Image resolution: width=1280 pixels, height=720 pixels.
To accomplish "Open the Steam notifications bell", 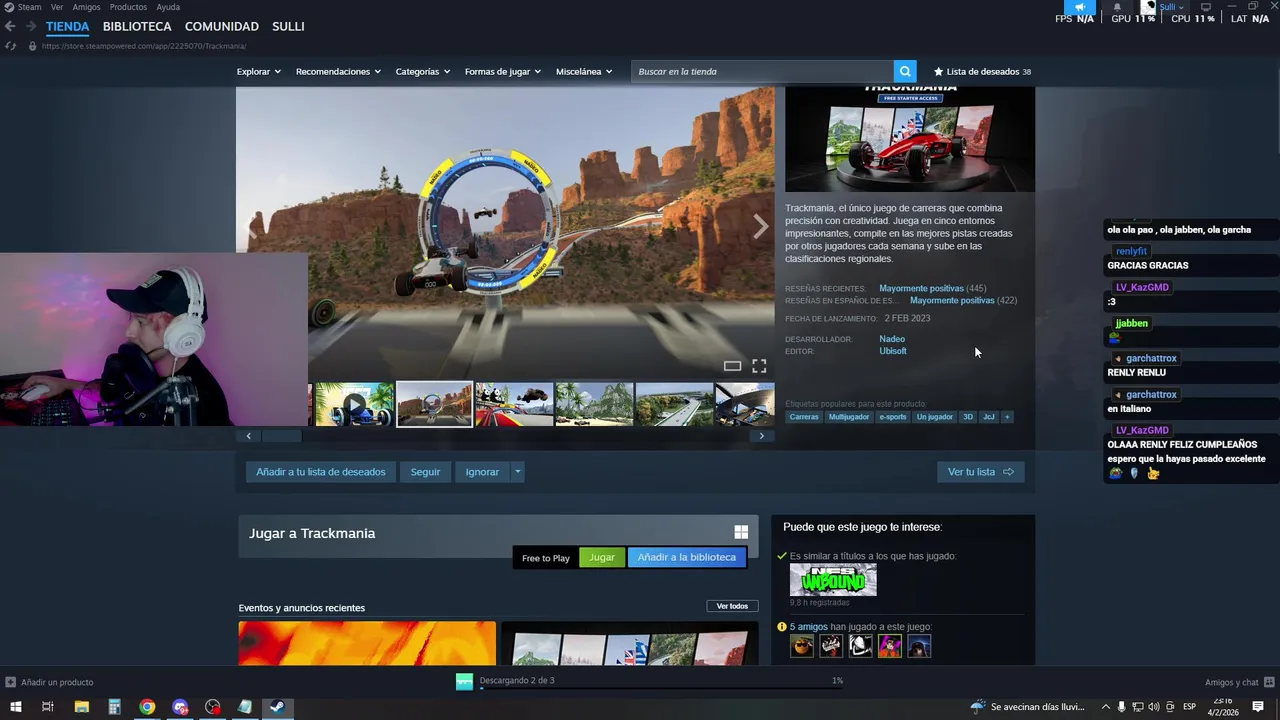I will [1117, 7].
